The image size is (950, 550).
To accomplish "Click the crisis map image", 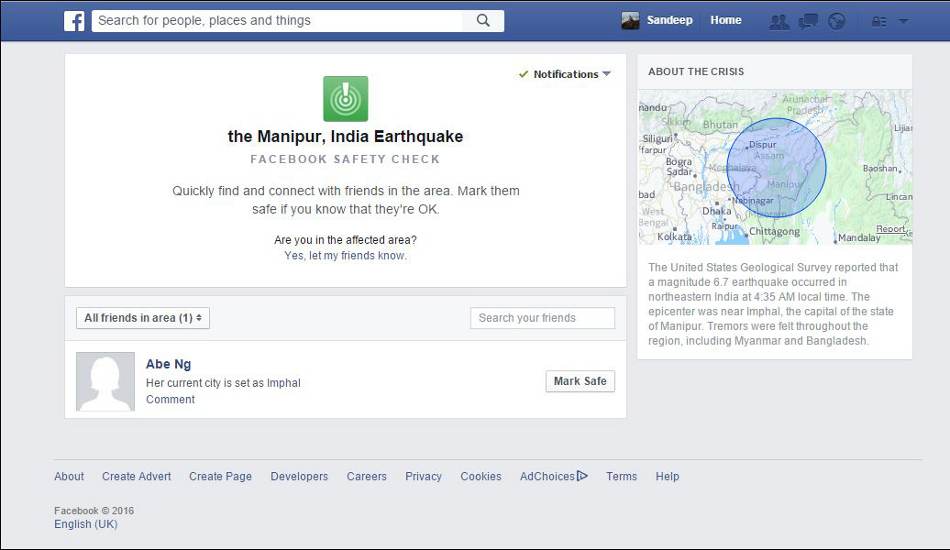I will (775, 167).
